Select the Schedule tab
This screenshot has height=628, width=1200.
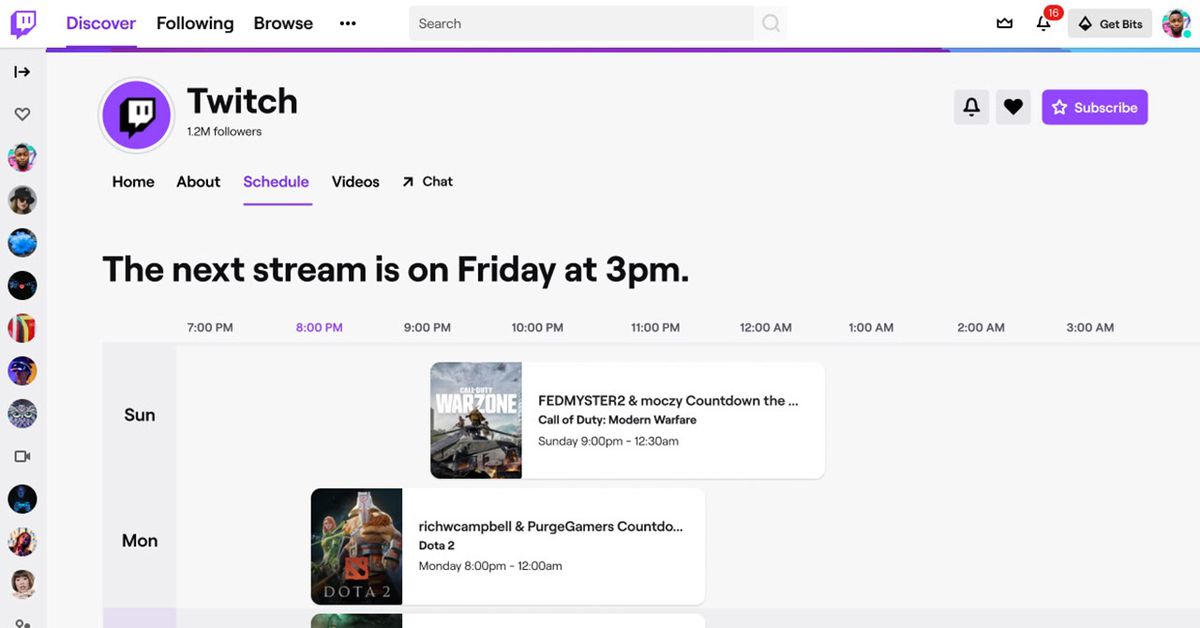point(276,182)
